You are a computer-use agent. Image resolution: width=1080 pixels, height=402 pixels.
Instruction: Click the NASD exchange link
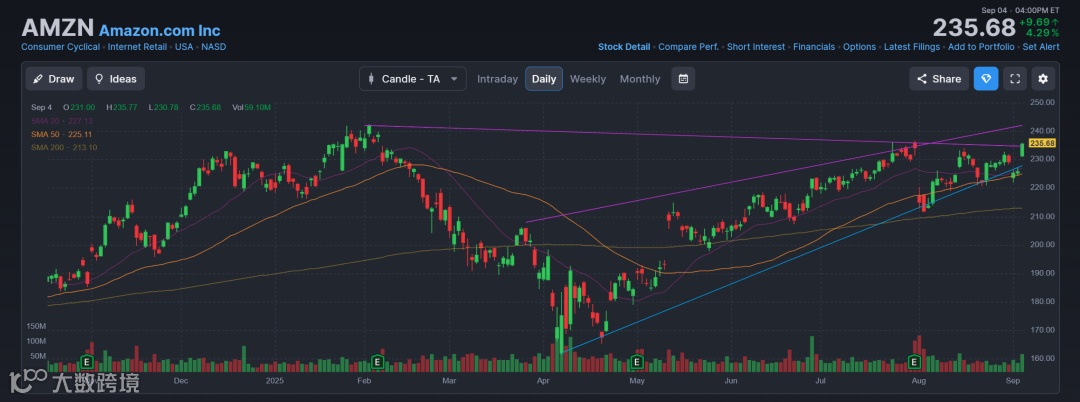tap(214, 47)
